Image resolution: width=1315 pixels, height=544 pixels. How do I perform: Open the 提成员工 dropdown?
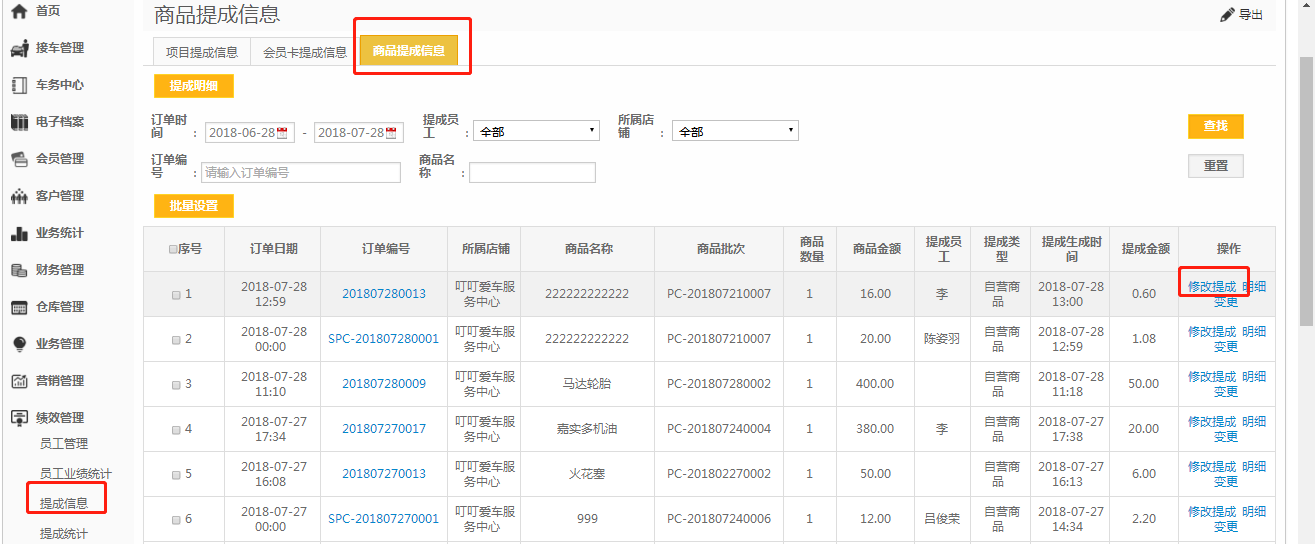(x=535, y=131)
